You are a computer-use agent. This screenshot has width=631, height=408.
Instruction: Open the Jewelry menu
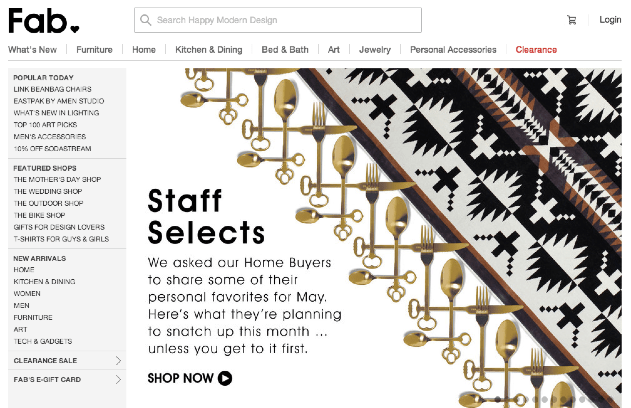point(375,49)
